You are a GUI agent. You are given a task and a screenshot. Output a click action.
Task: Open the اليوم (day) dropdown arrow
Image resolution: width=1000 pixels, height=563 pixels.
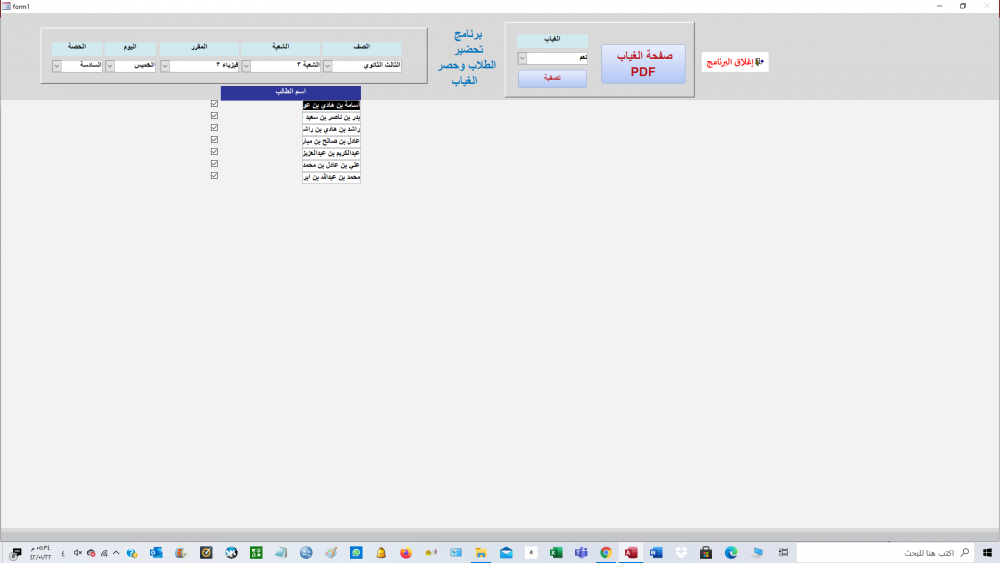[110, 66]
